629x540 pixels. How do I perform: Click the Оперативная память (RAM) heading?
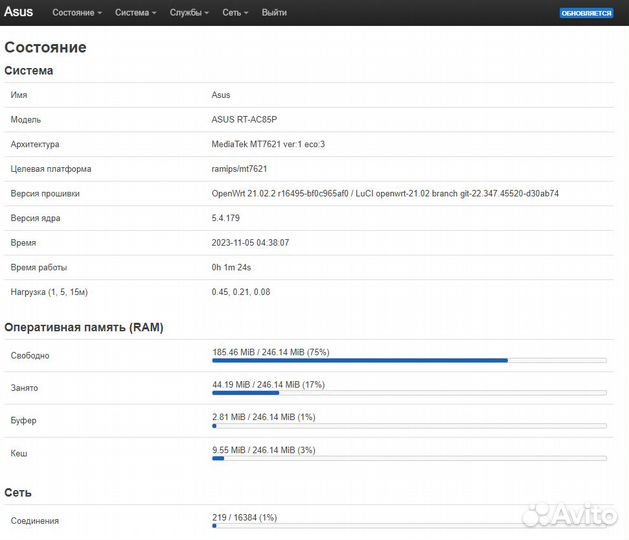84,327
